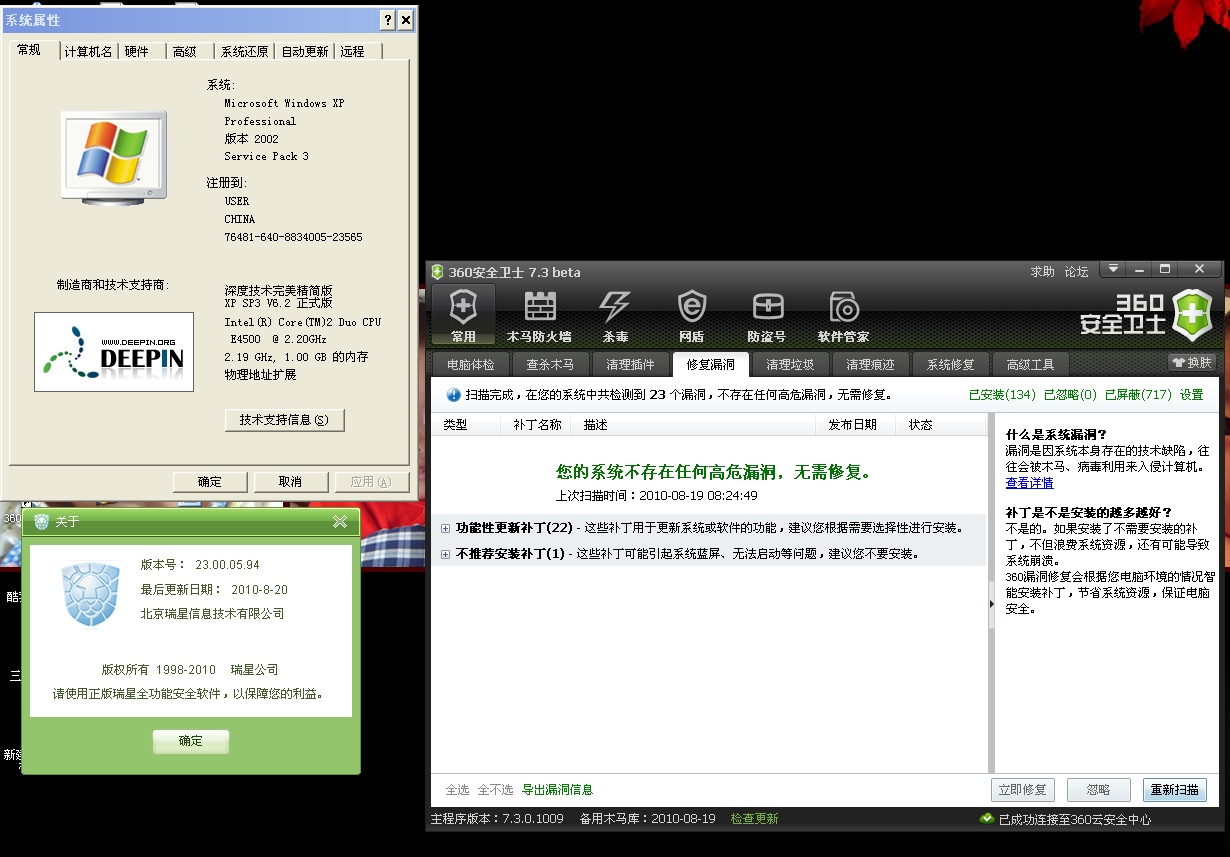Switch to 高级工具 tab
1230x857 pixels.
1030,364
